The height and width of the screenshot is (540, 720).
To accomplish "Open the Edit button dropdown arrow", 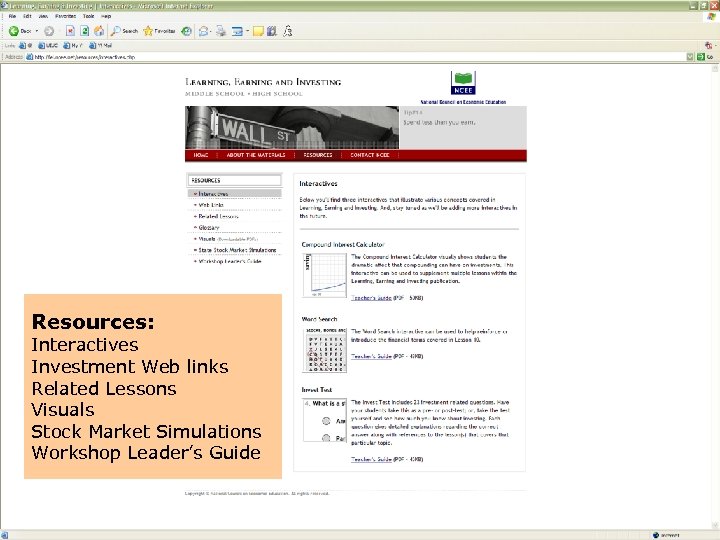I will [247, 31].
